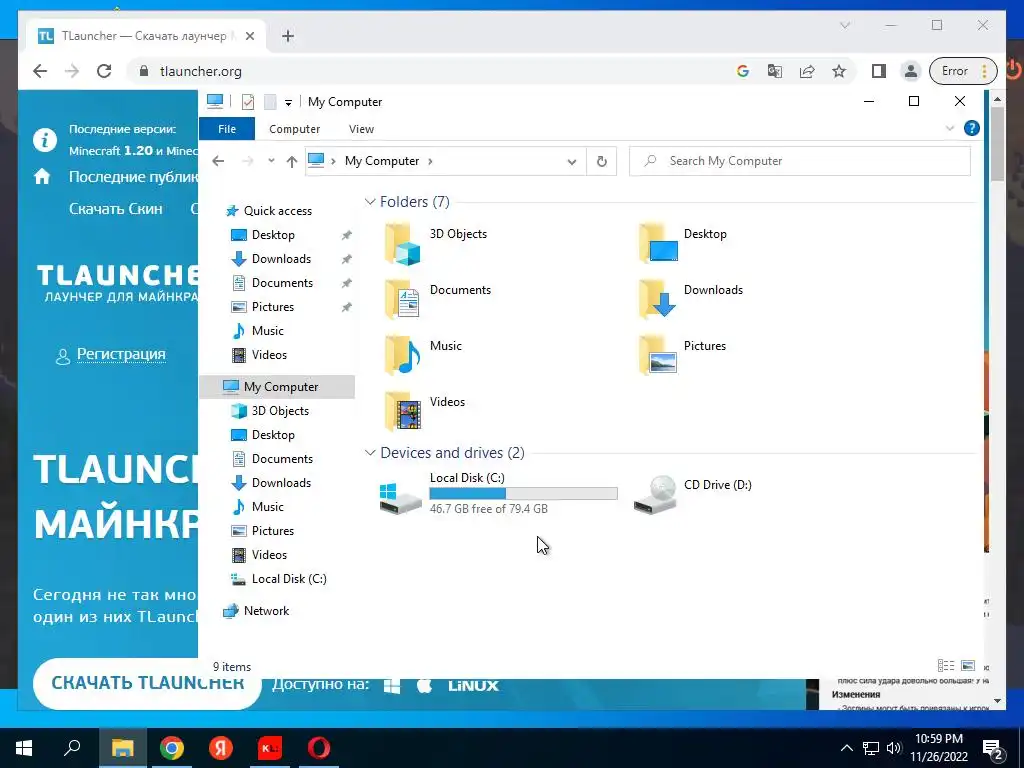Select Quick access in navigation pane
The height and width of the screenshot is (768, 1024).
(x=277, y=211)
